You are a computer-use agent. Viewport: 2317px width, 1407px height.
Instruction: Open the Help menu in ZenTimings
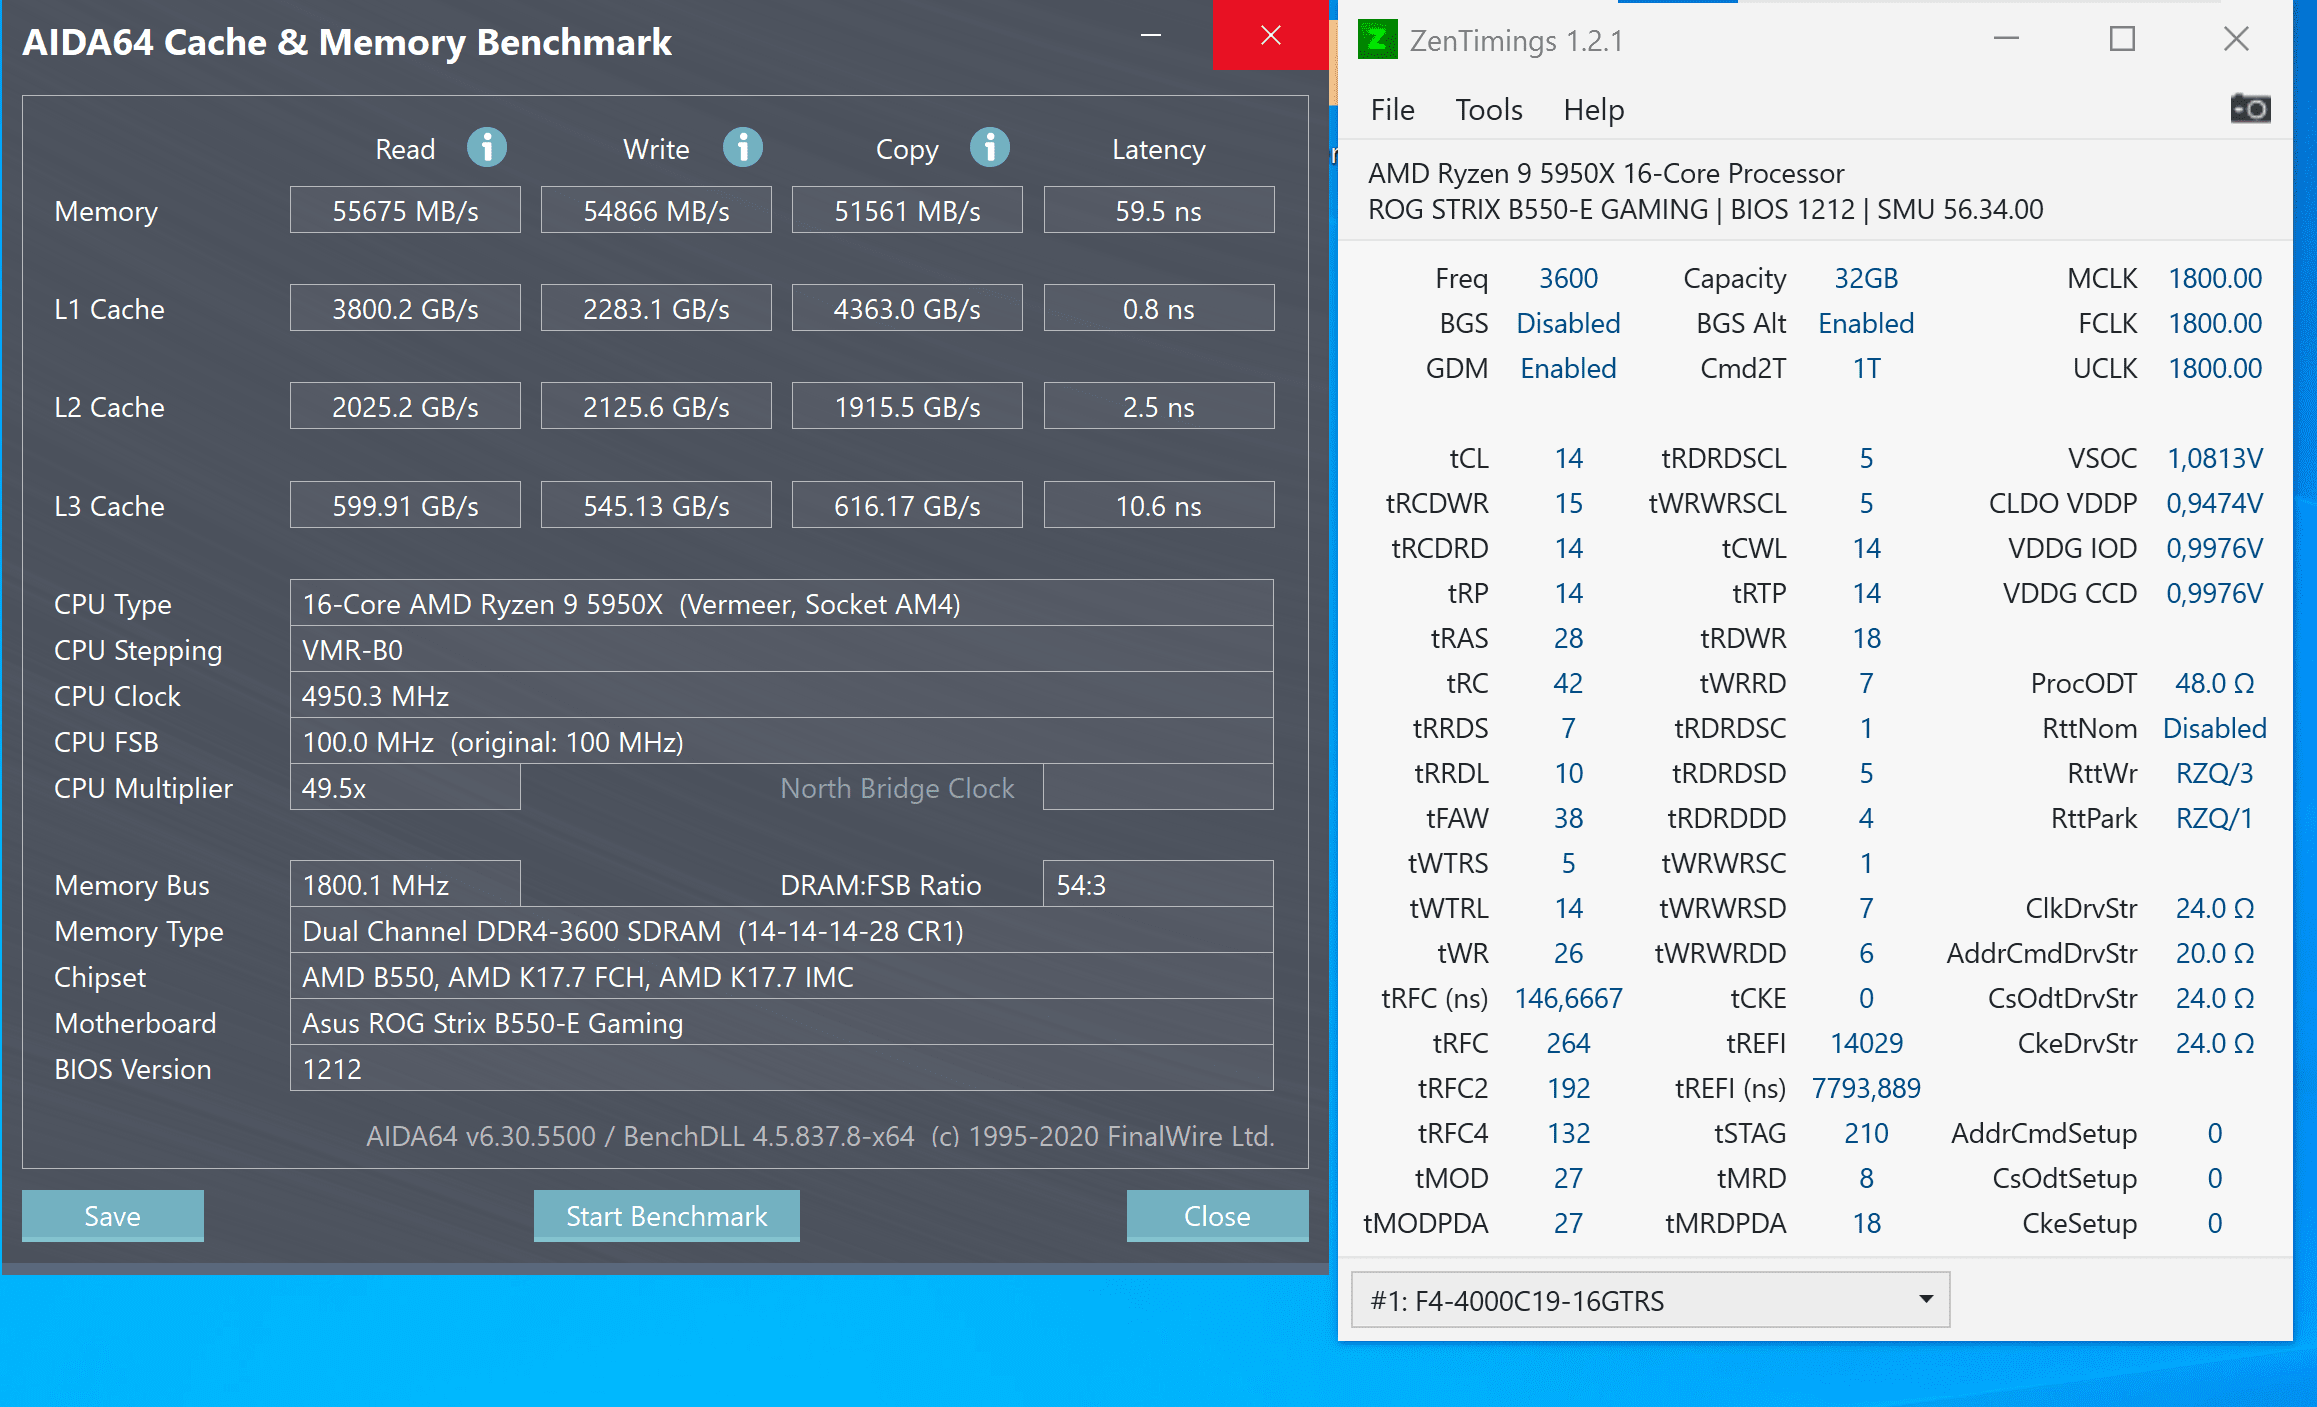point(1594,109)
